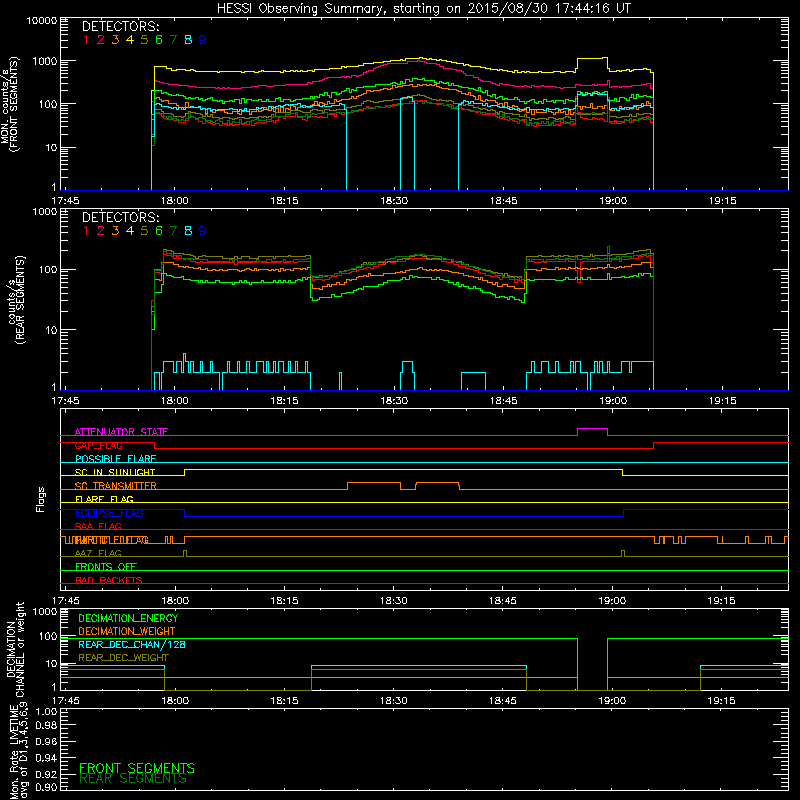This screenshot has height=800, width=800.
Task: Click the vertical Flags axis label
Action: point(41,499)
